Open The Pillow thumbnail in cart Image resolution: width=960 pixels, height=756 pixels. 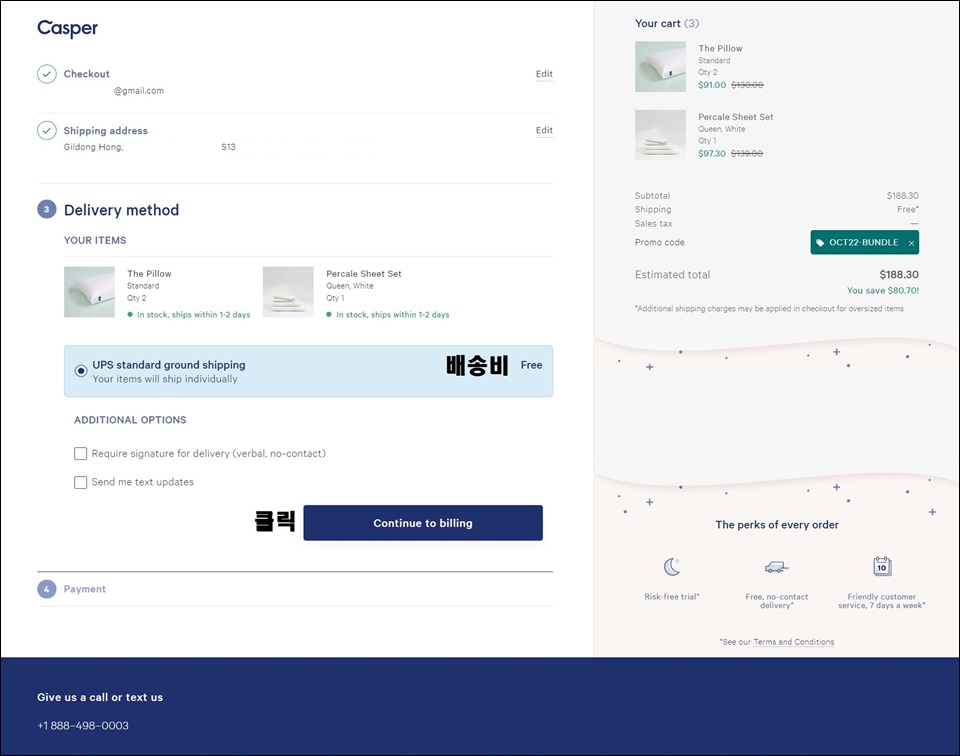click(660, 67)
